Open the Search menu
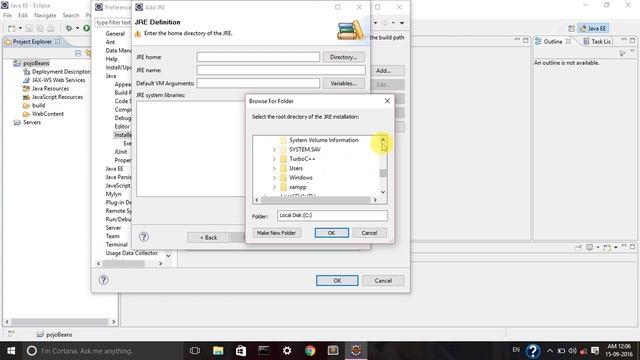This screenshot has width=640, height=360. [71, 15]
